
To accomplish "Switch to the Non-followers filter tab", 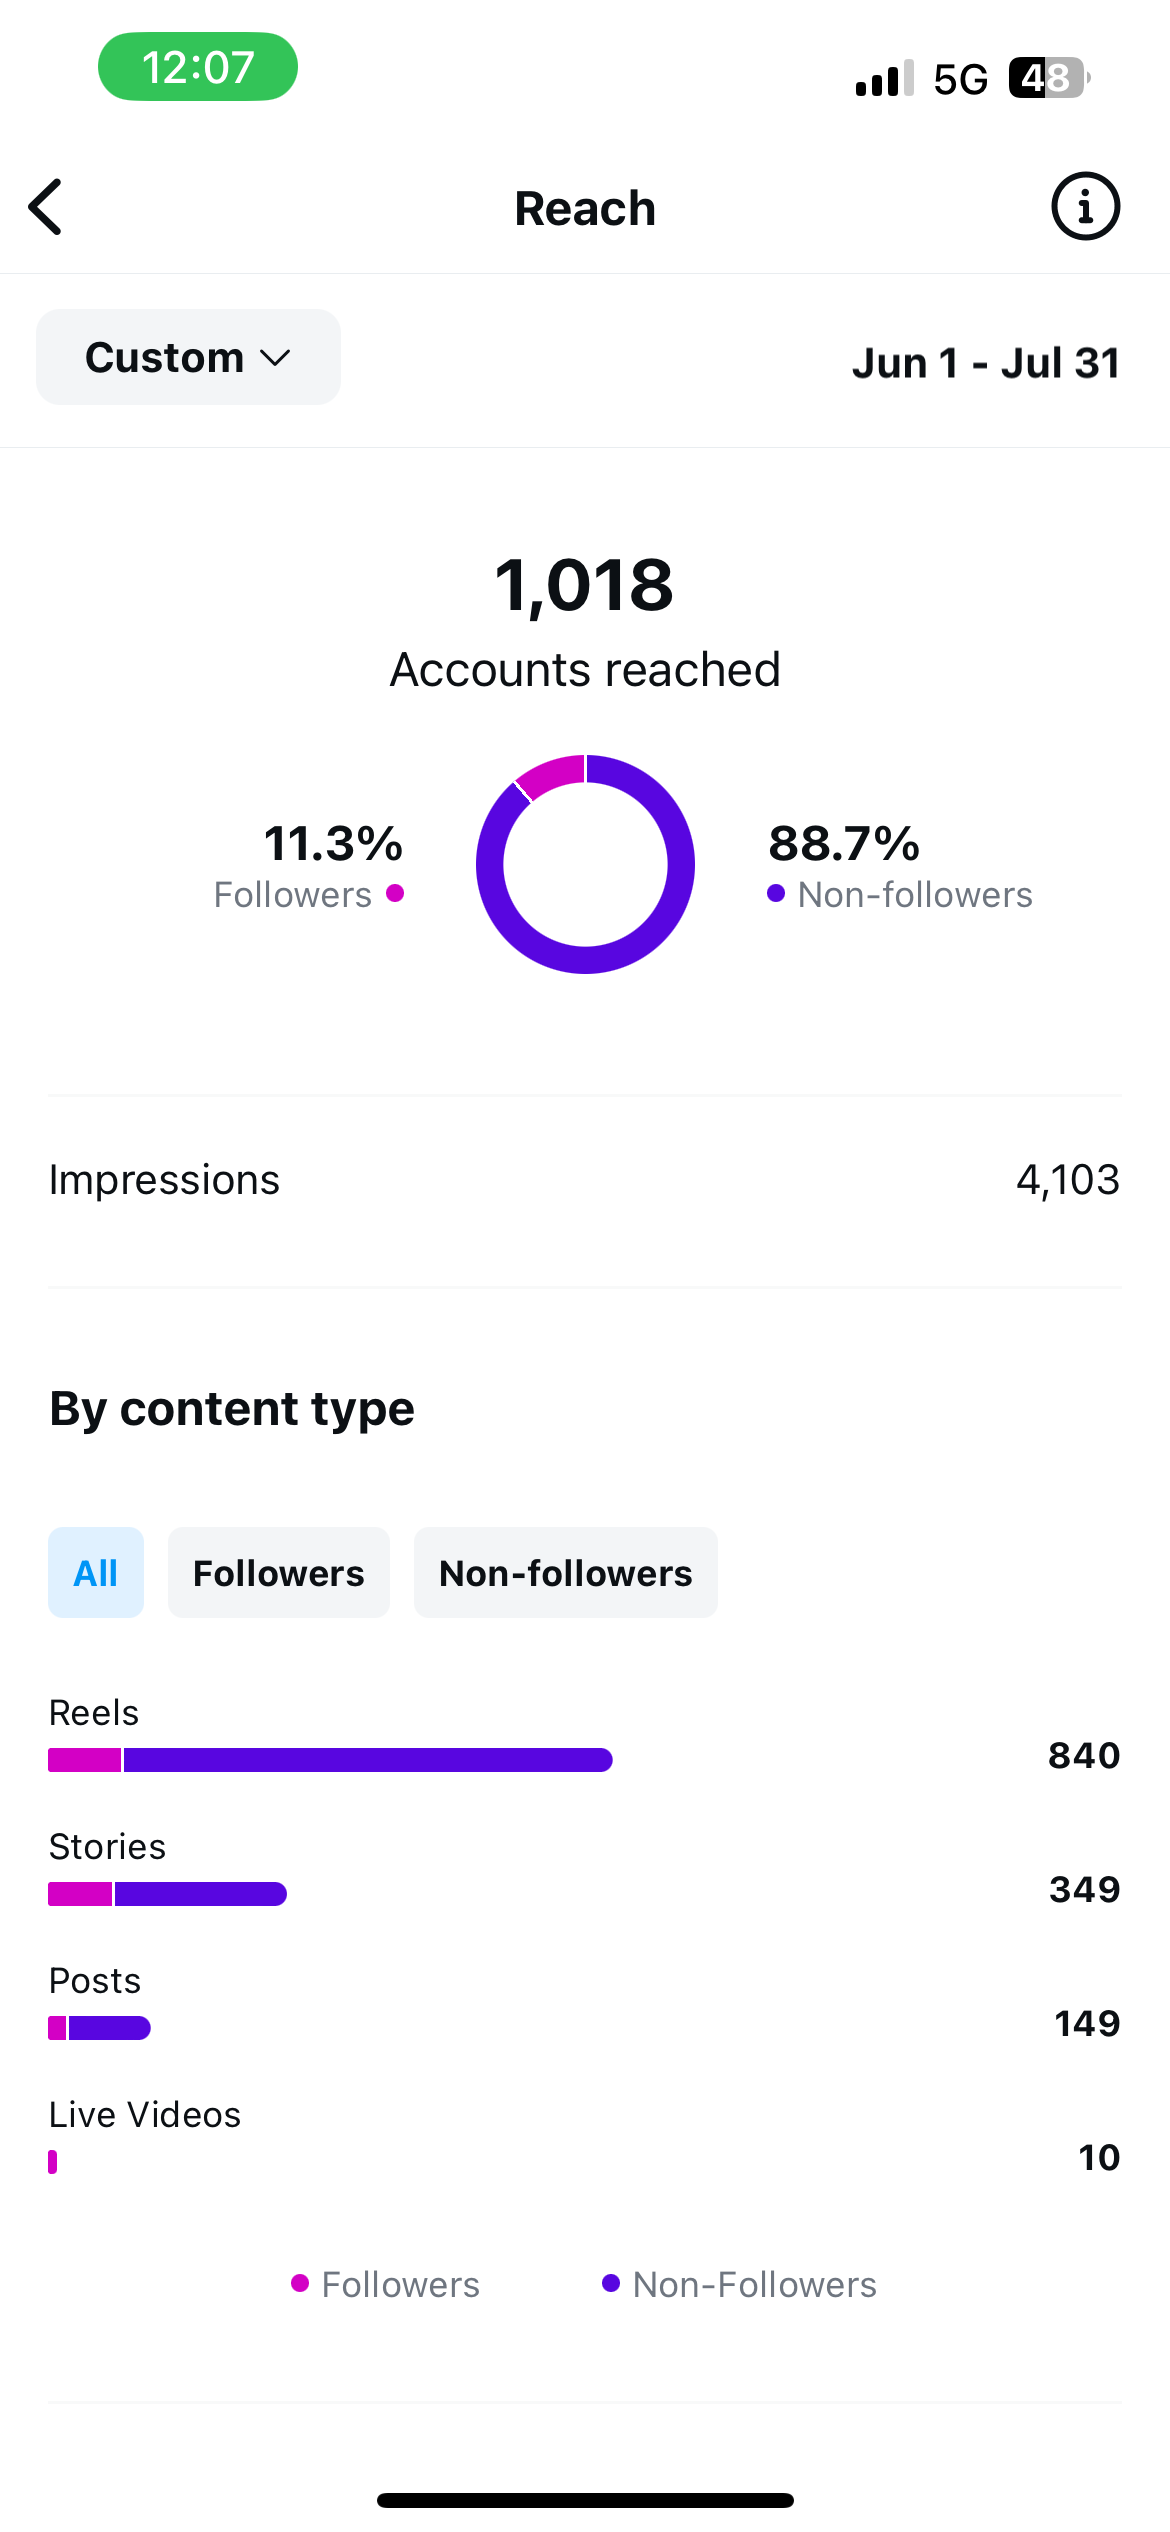I will pyautogui.click(x=565, y=1573).
